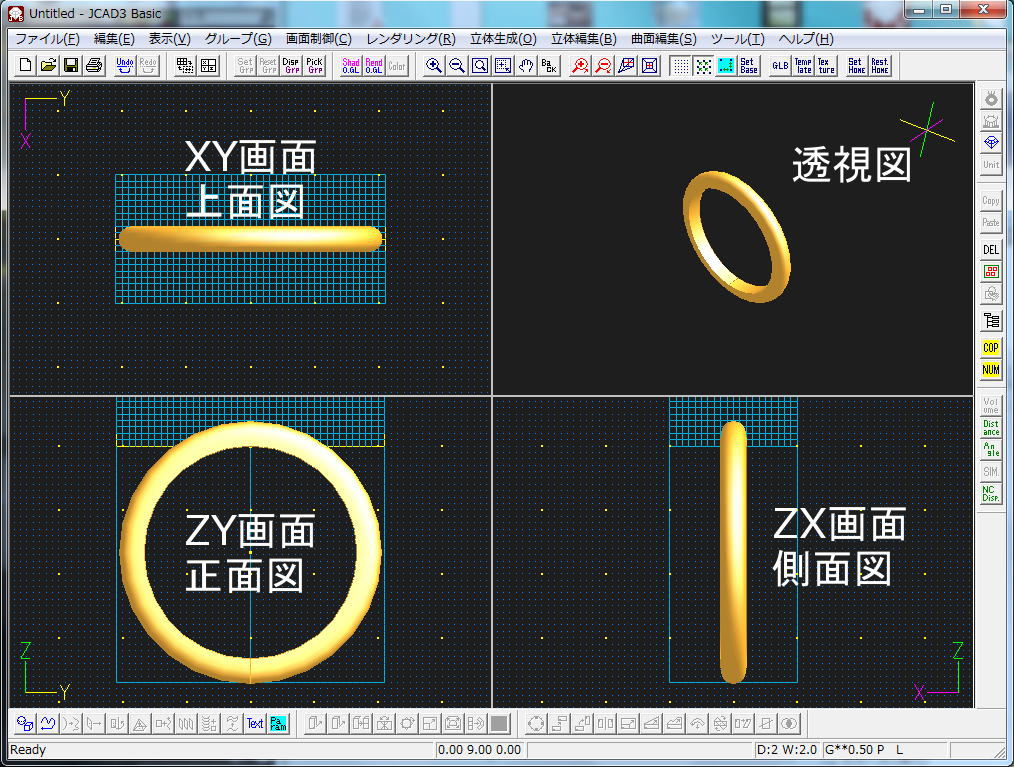Activate the hand pan tool

pyautogui.click(x=526, y=66)
